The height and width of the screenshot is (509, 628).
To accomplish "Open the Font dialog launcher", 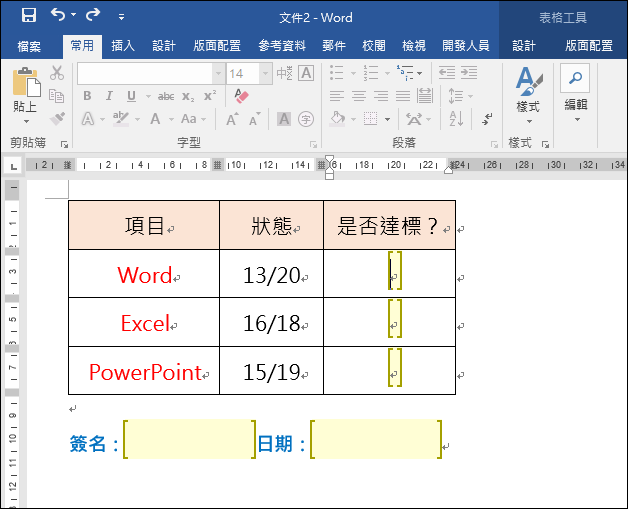I will point(313,144).
